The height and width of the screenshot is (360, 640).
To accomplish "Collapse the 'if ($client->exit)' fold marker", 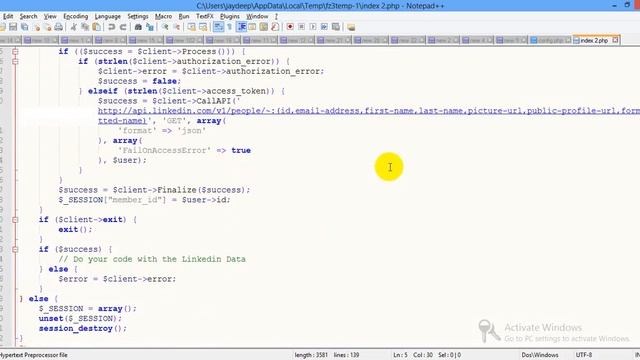I will click(x=15, y=220).
